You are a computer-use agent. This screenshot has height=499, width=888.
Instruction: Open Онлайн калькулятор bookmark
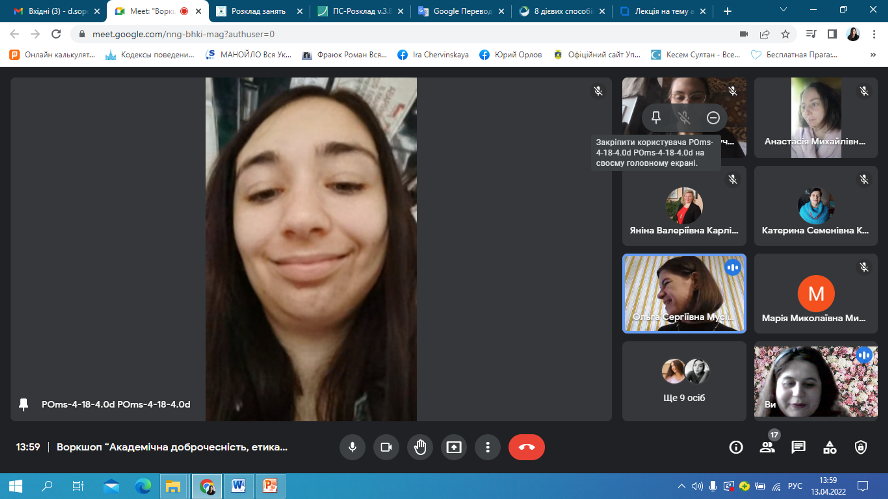53,55
